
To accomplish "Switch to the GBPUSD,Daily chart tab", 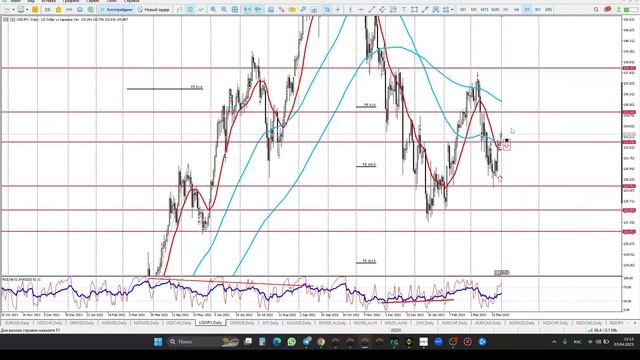I will 81,323.
